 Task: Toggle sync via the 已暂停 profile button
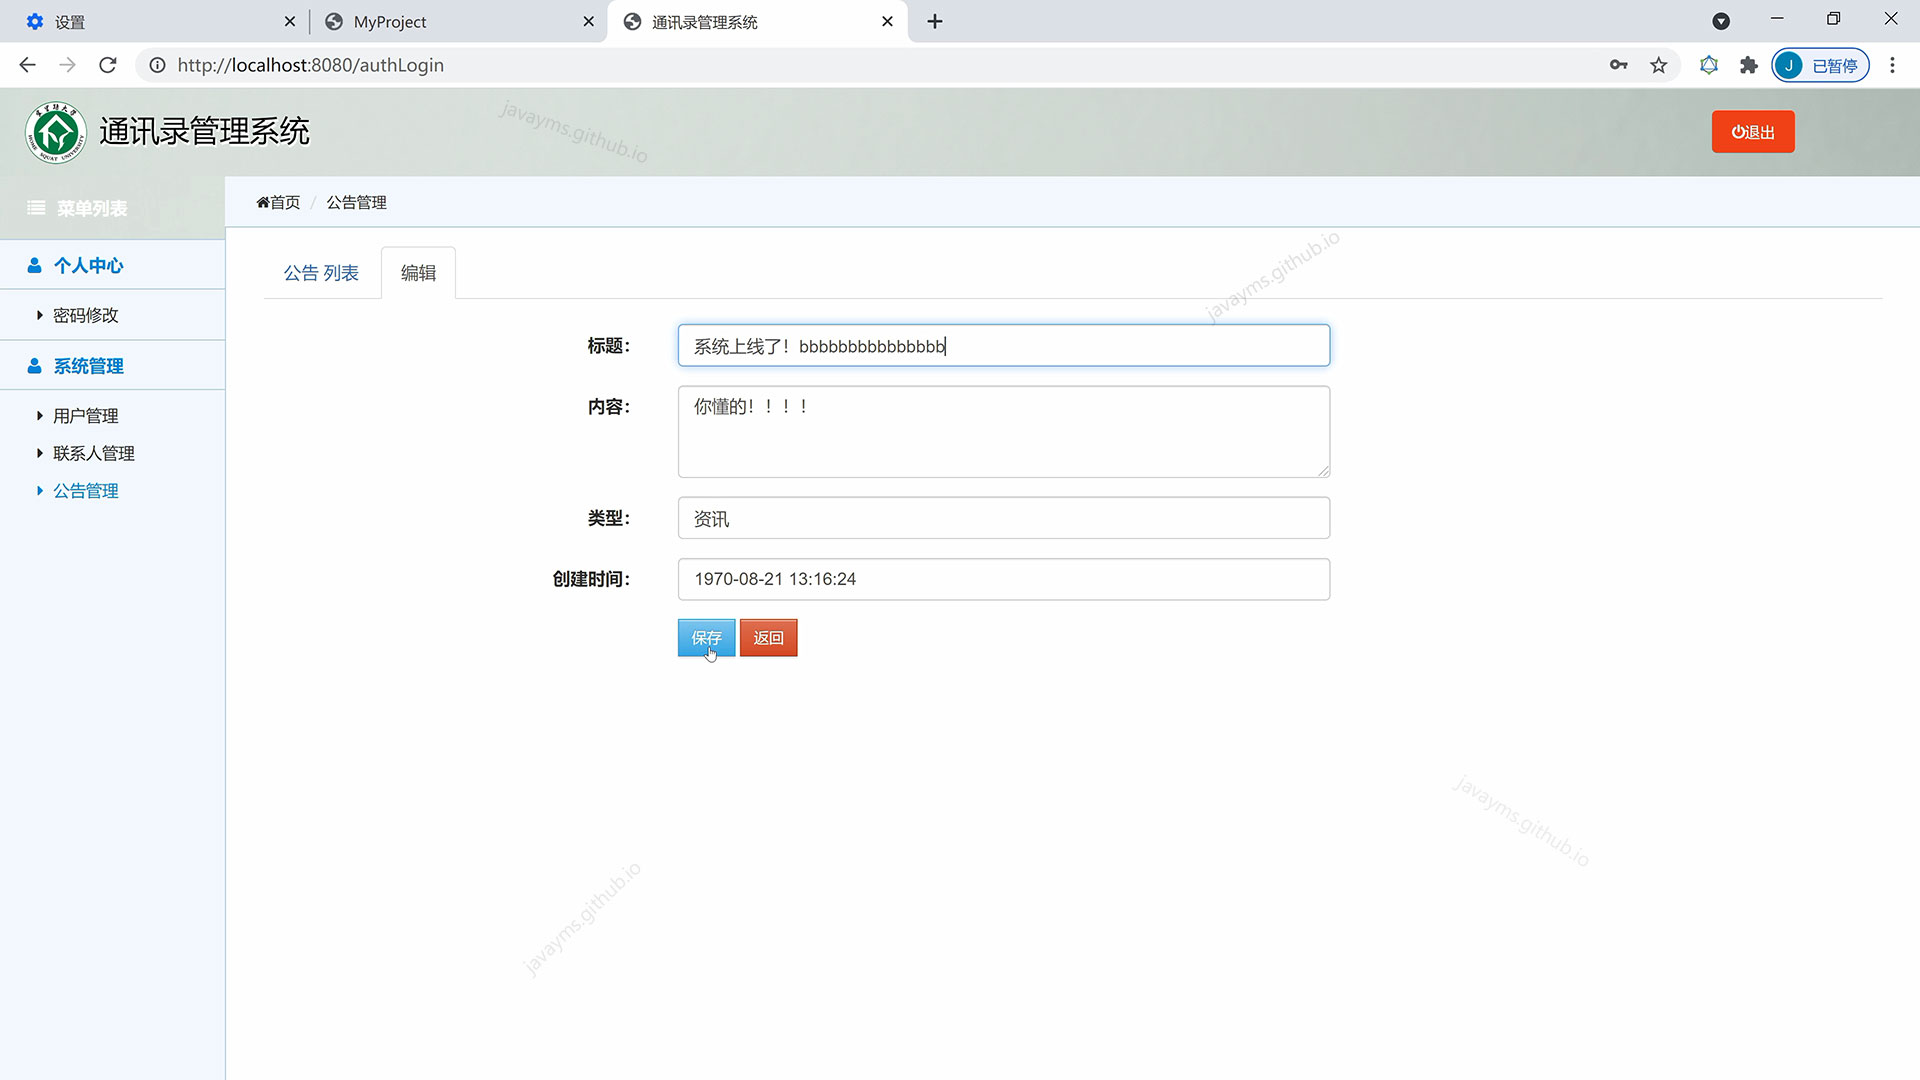tap(1820, 65)
